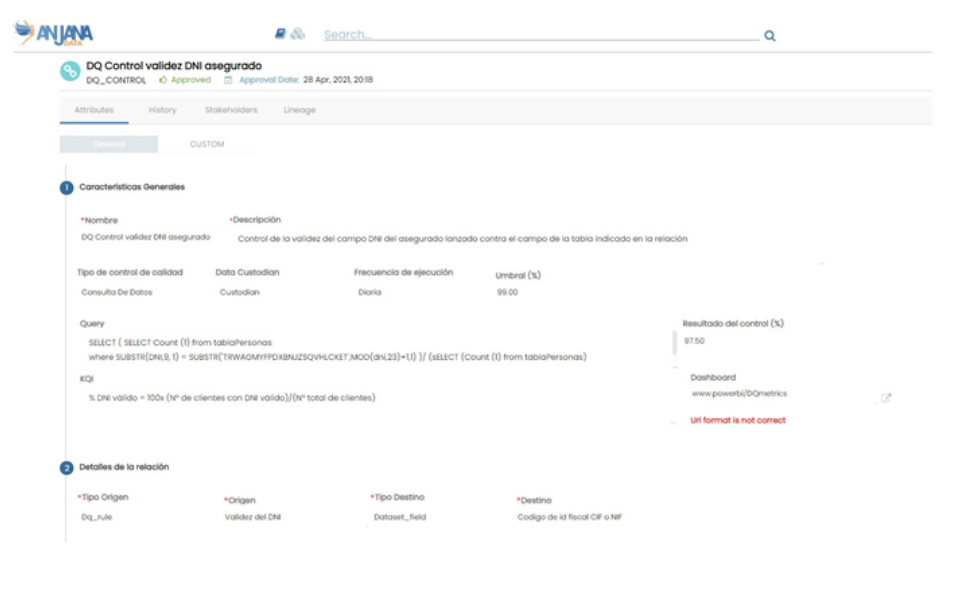Image resolution: width=980 pixels, height=600 pixels.
Task: Jump to section 2 Detalles de la relación
Action: coord(67,467)
